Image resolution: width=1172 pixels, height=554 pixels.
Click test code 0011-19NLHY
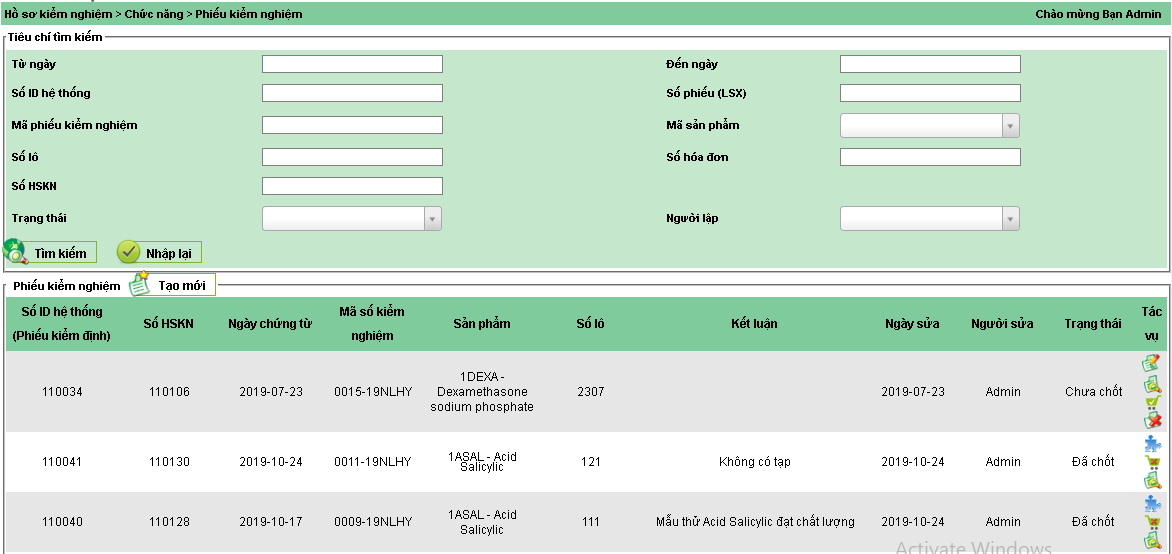coord(372,462)
